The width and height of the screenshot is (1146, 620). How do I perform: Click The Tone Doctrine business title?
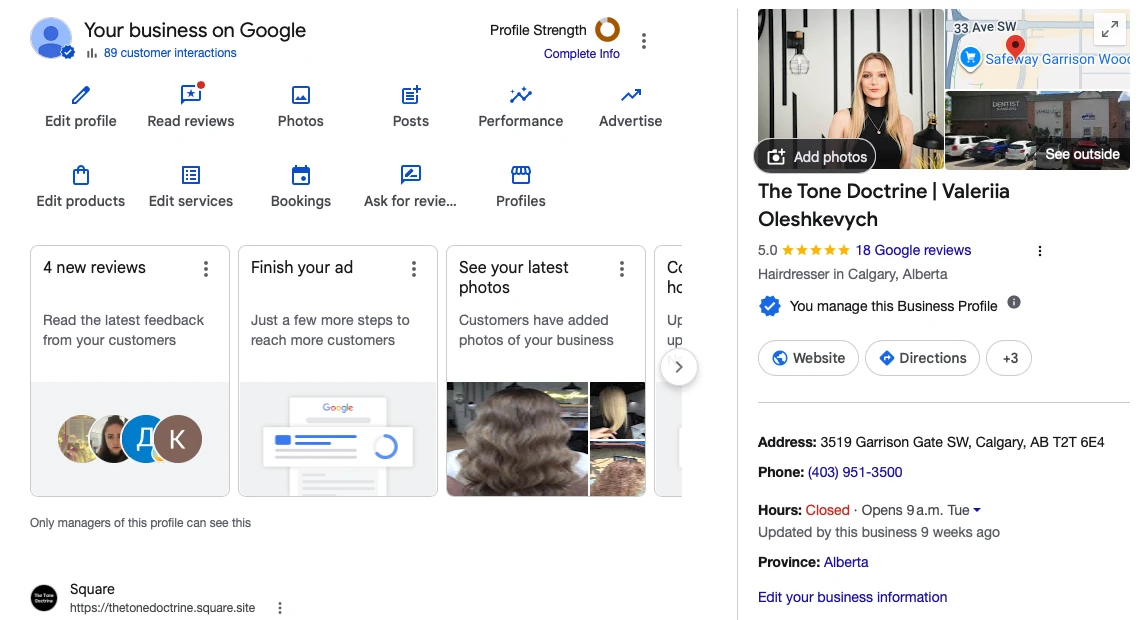pyautogui.click(x=884, y=205)
